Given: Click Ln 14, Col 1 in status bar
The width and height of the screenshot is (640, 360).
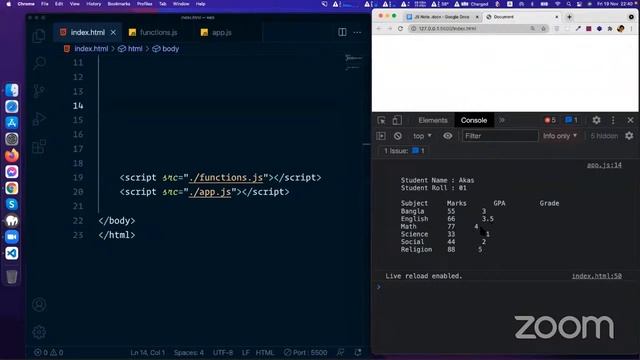Looking at the screenshot, I should (x=147, y=352).
